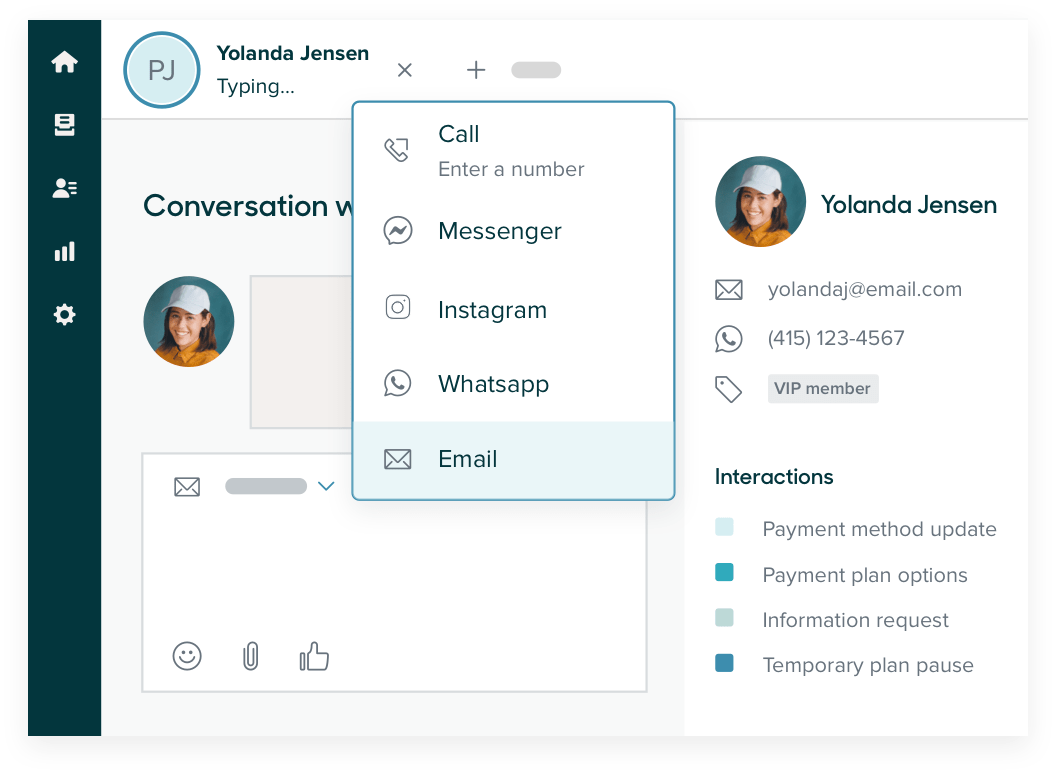The height and width of the screenshot is (774, 1056).
Task: Click the Information request color swatch
Action: click(725, 617)
